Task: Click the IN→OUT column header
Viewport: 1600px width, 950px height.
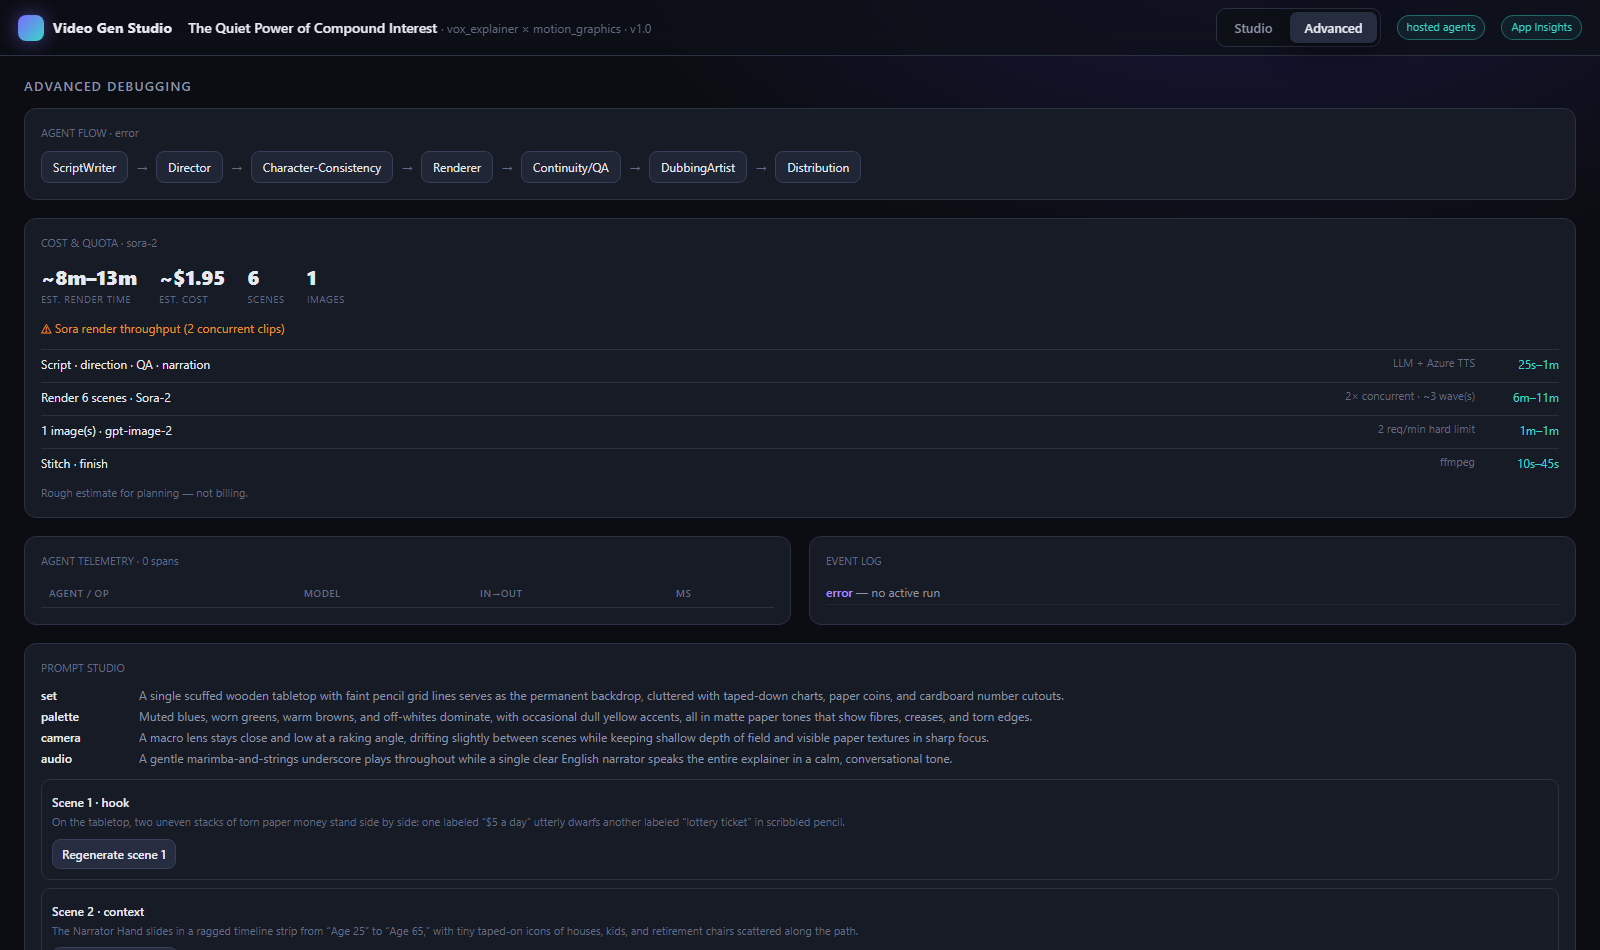Action: tap(501, 594)
